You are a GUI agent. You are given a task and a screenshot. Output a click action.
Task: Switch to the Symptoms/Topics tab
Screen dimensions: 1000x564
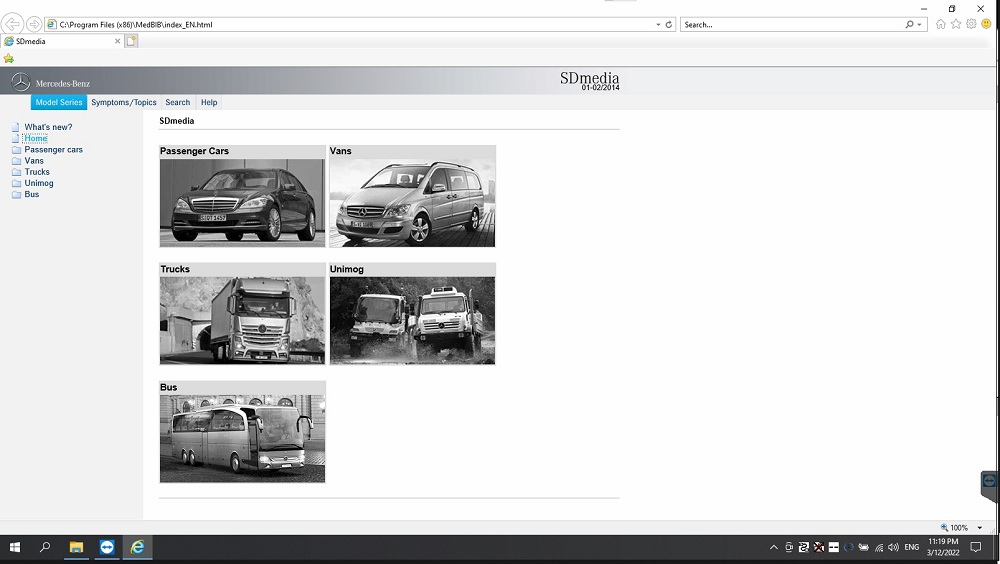click(124, 102)
